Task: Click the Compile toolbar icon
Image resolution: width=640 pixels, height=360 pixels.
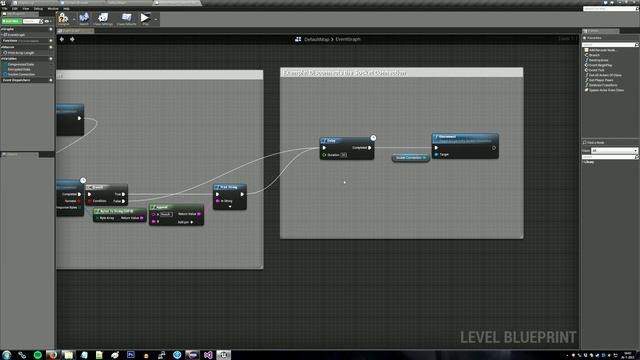Action: (x=63, y=18)
